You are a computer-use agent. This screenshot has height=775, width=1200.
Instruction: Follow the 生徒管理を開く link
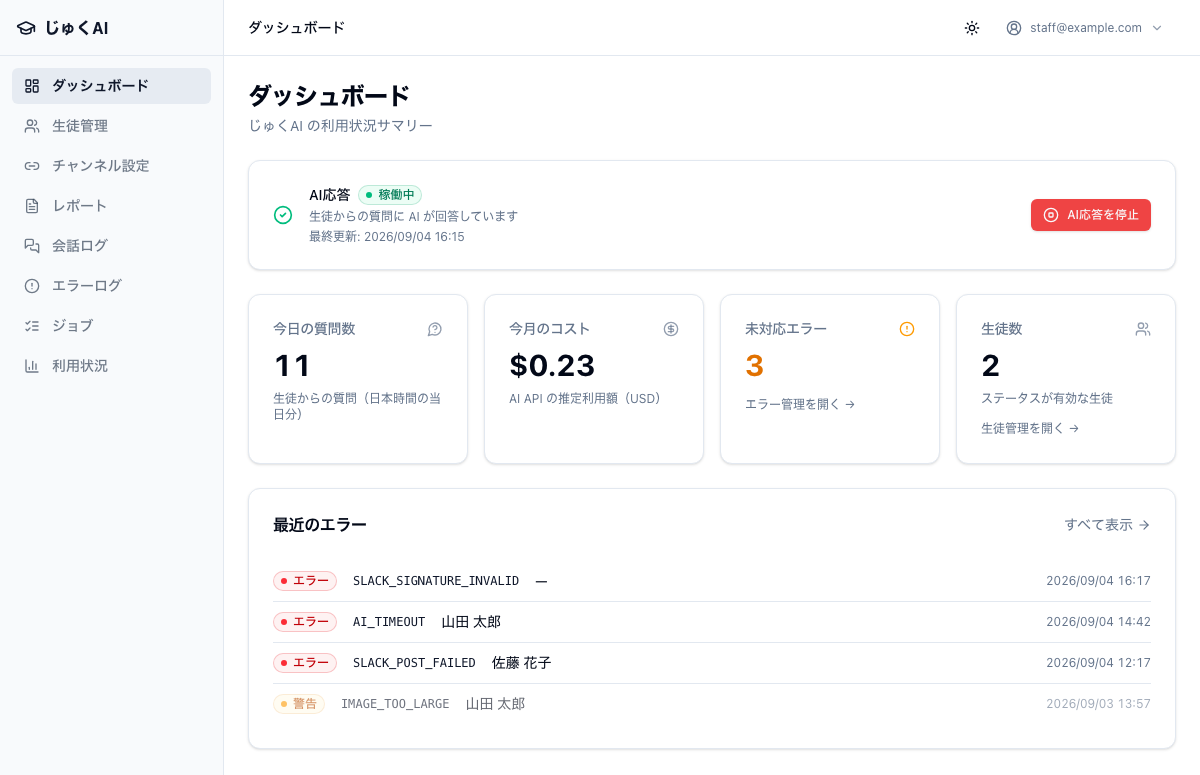click(x=1031, y=428)
